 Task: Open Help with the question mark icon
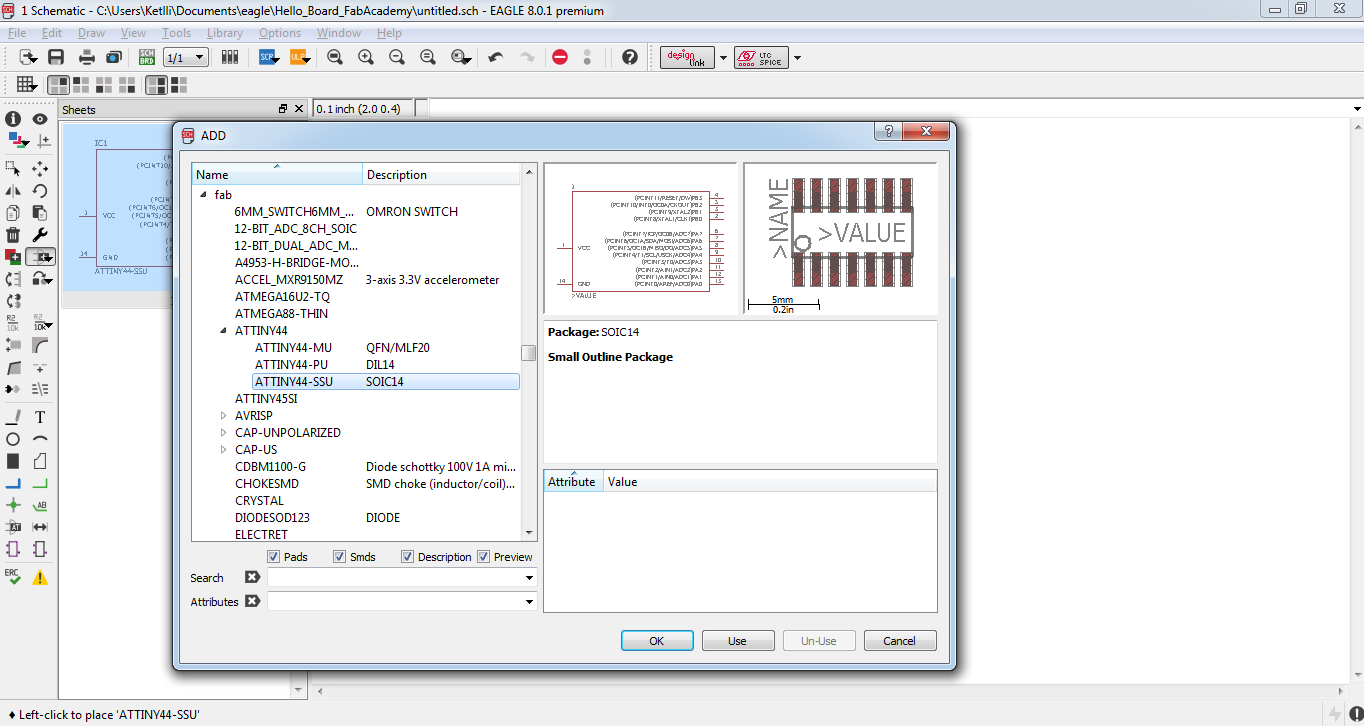click(629, 57)
